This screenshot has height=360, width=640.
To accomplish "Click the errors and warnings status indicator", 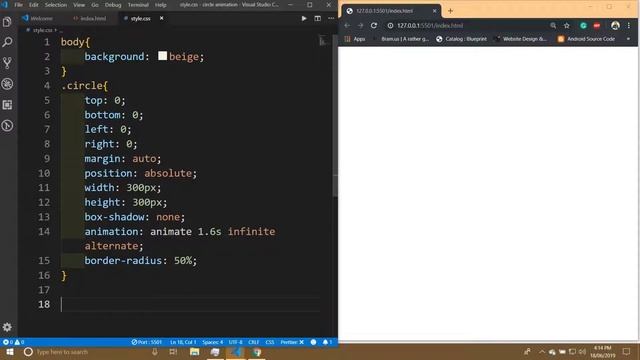I will pyautogui.click(x=13, y=342).
